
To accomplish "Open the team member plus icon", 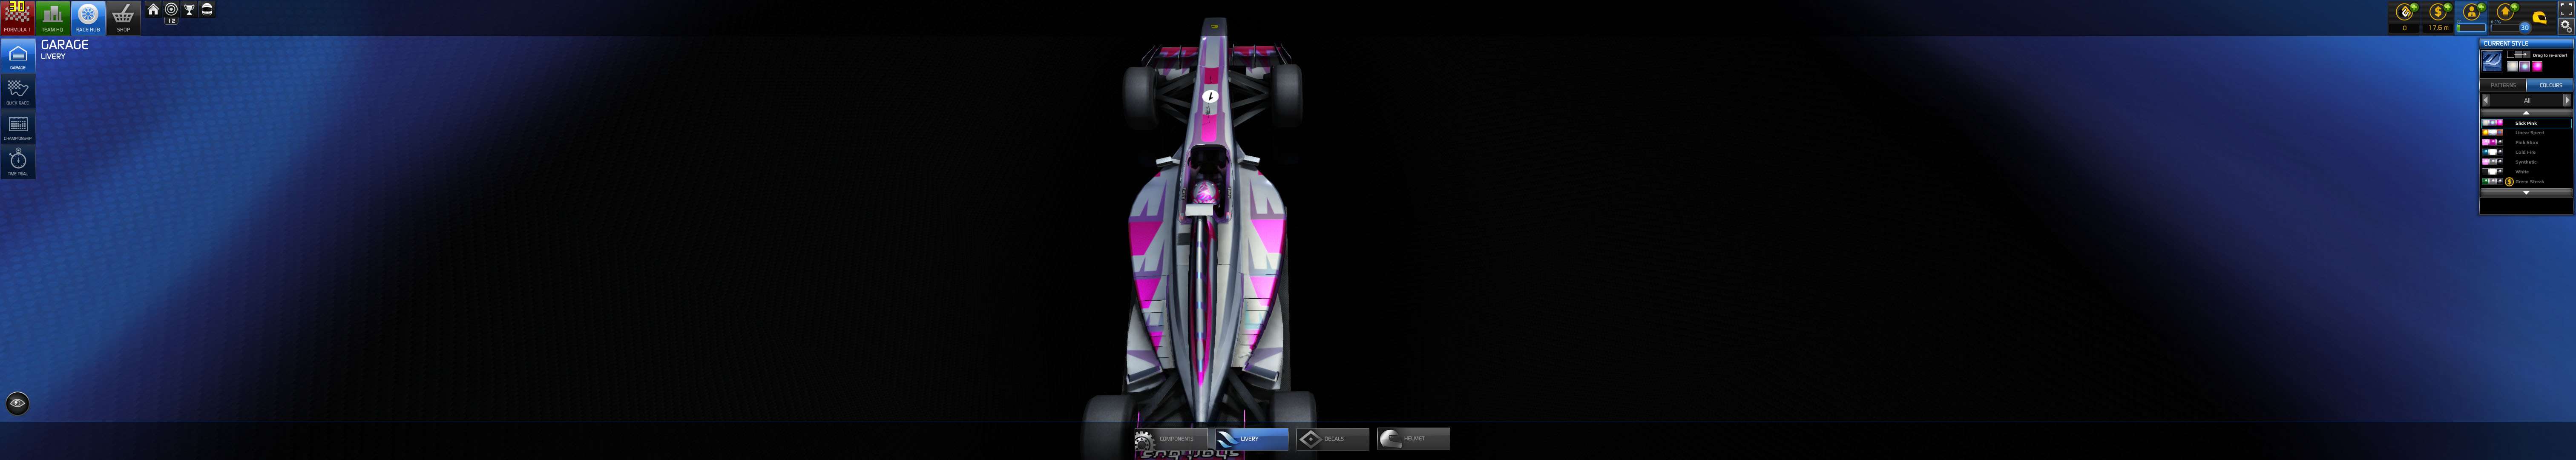I will click(x=2481, y=7).
